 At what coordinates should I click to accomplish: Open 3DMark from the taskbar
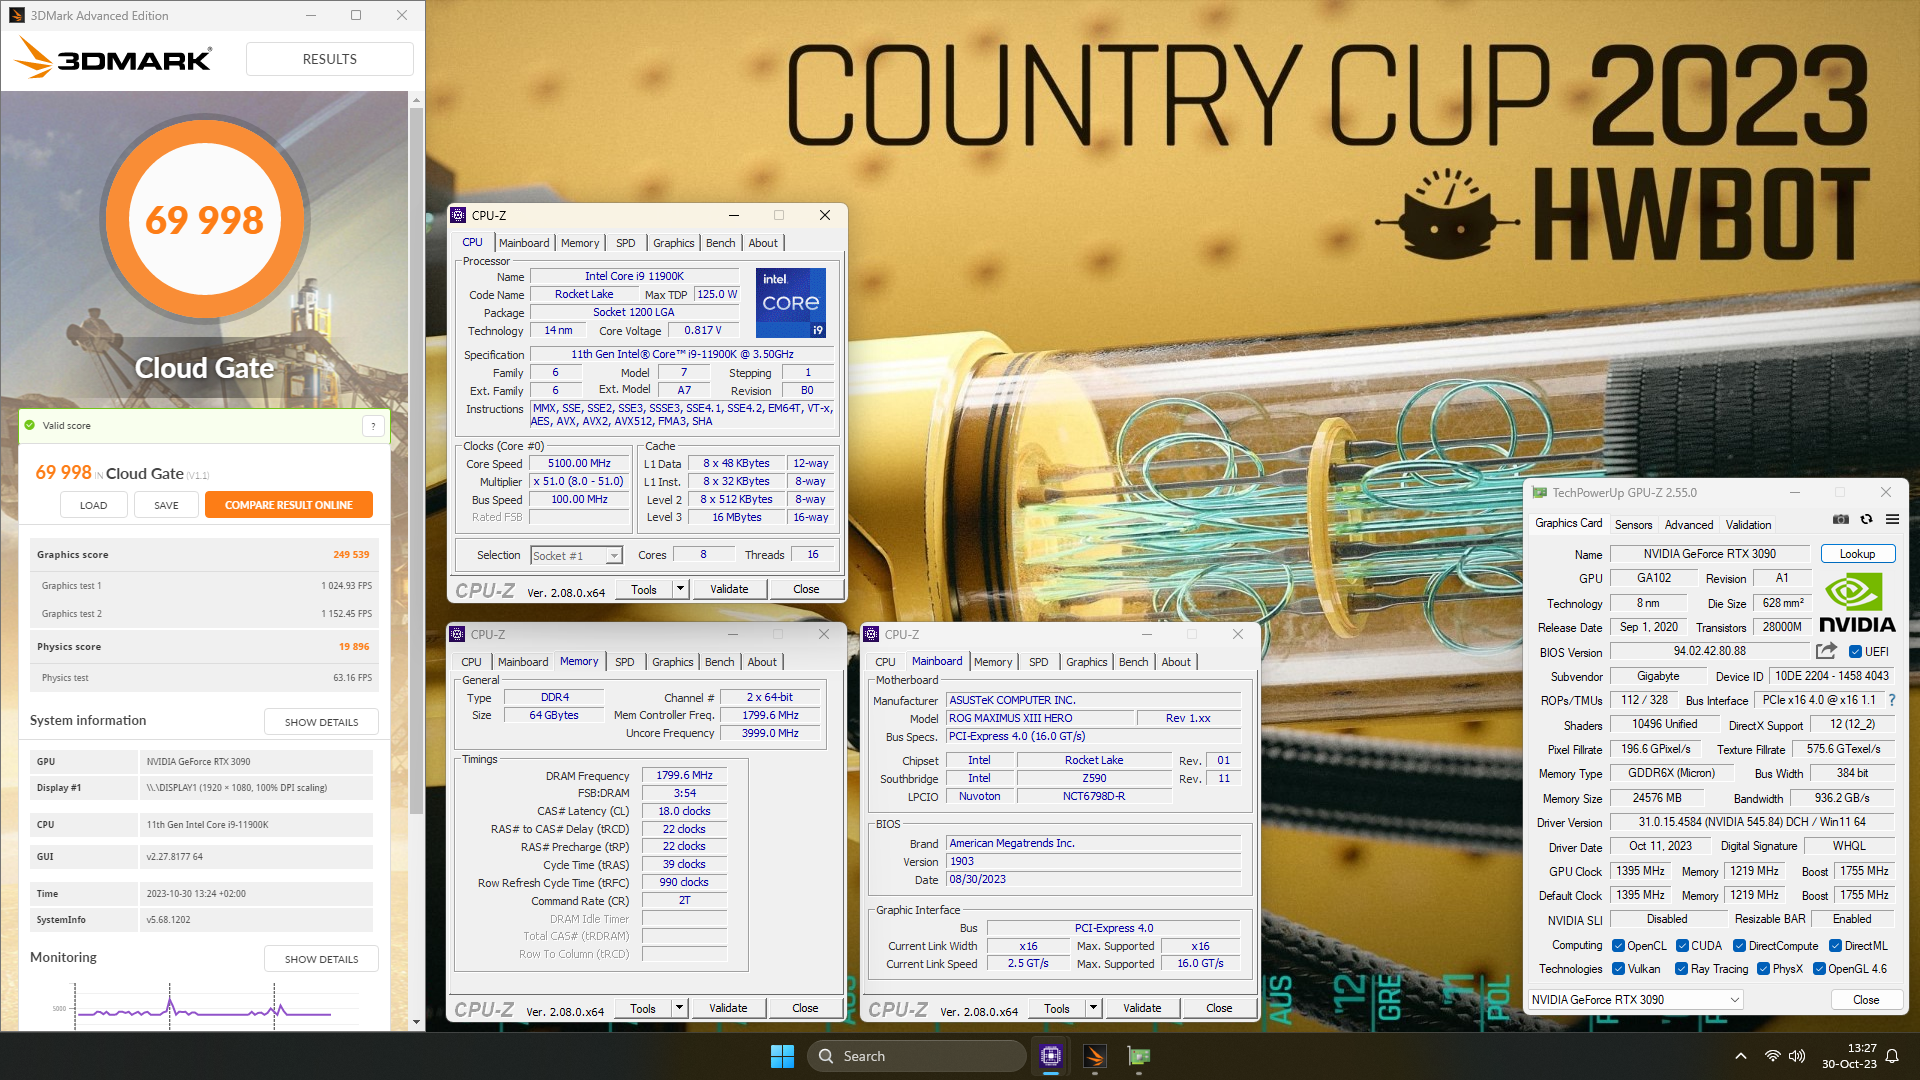[1095, 1056]
